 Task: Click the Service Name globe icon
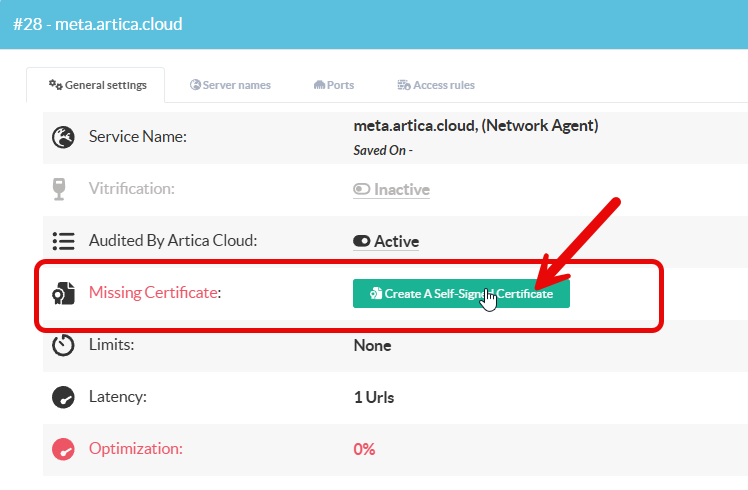point(63,137)
